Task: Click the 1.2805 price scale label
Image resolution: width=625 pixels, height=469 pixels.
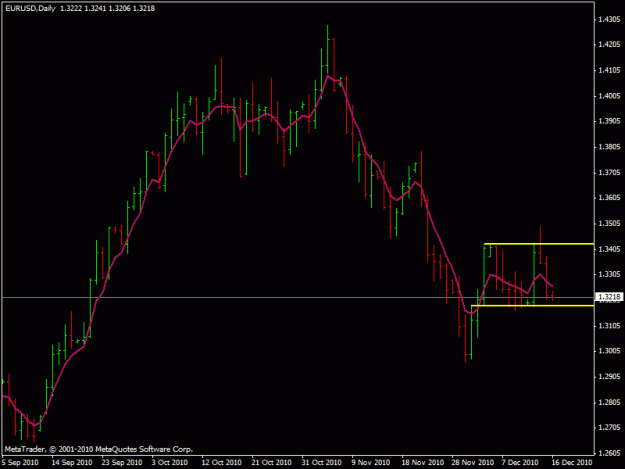Action: coord(609,402)
